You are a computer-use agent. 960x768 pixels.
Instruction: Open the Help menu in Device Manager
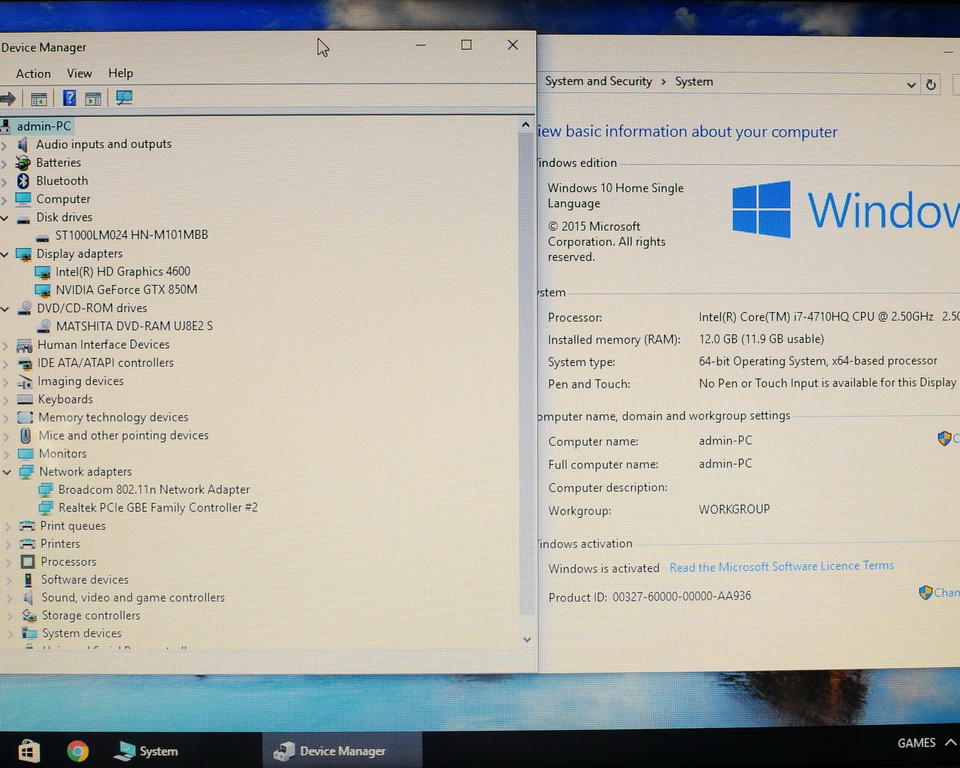[x=121, y=73]
